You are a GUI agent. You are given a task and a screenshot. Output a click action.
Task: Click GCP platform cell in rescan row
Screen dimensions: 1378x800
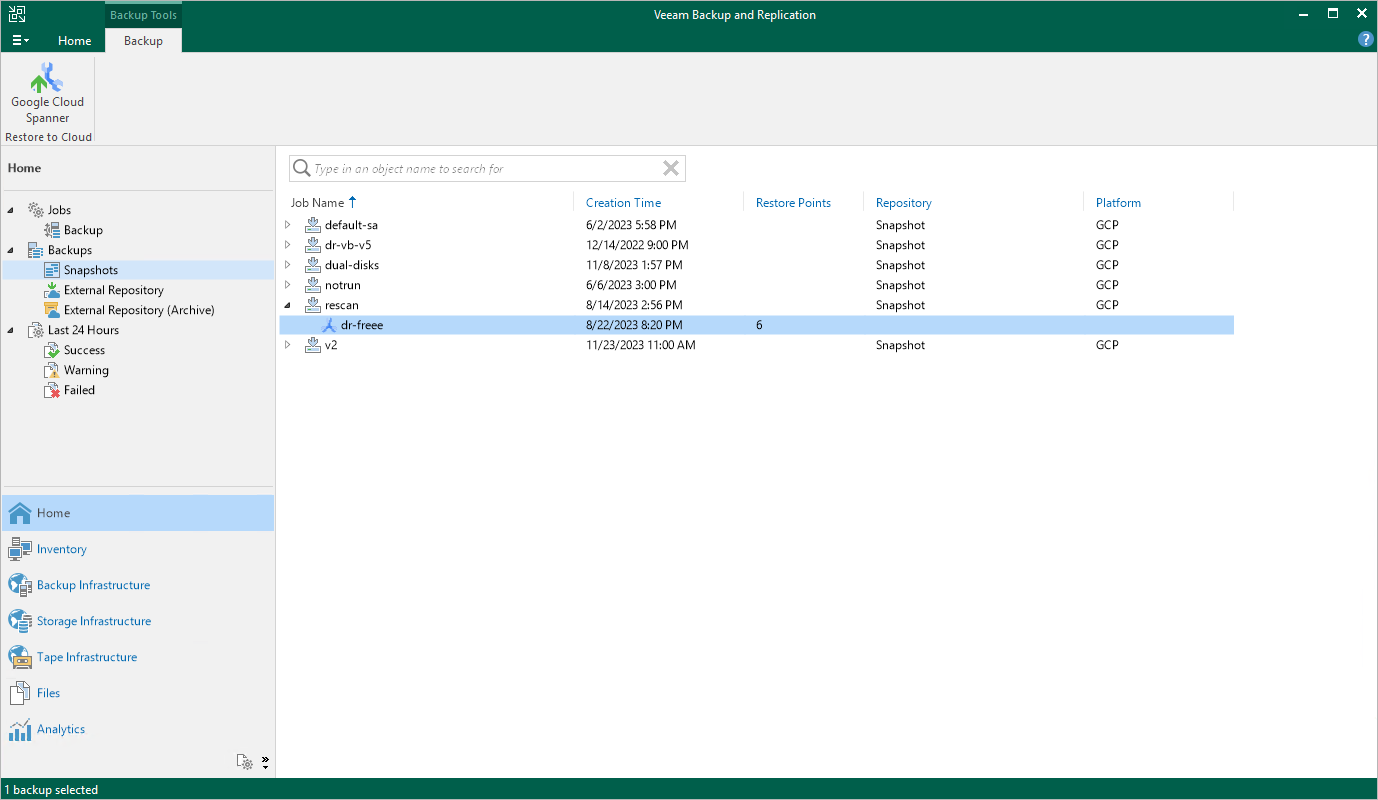(1107, 305)
